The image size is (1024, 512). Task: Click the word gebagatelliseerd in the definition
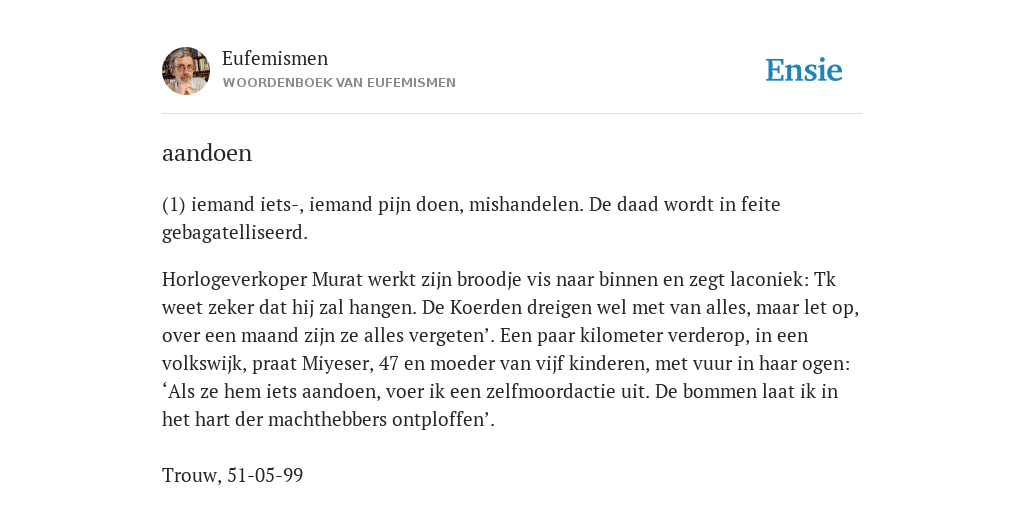pos(234,233)
